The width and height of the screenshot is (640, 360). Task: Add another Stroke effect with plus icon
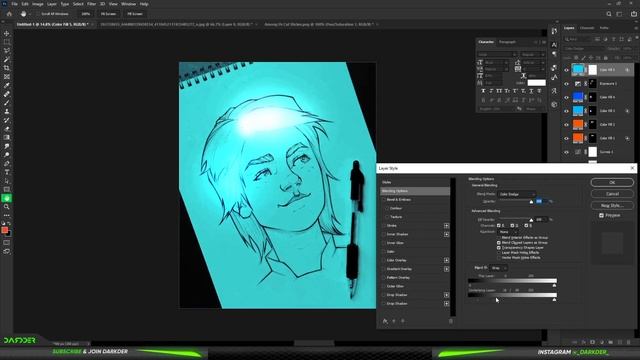pyautogui.click(x=447, y=226)
